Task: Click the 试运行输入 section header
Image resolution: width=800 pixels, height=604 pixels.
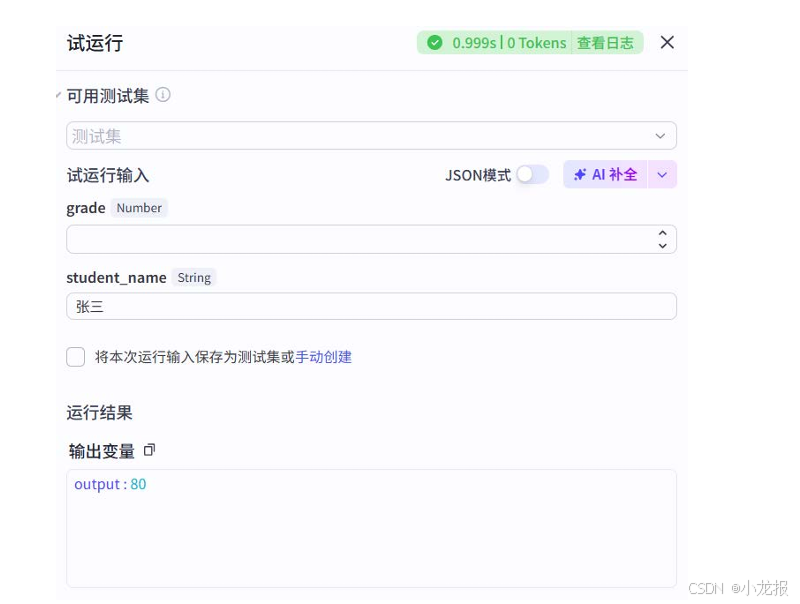Action: (107, 174)
